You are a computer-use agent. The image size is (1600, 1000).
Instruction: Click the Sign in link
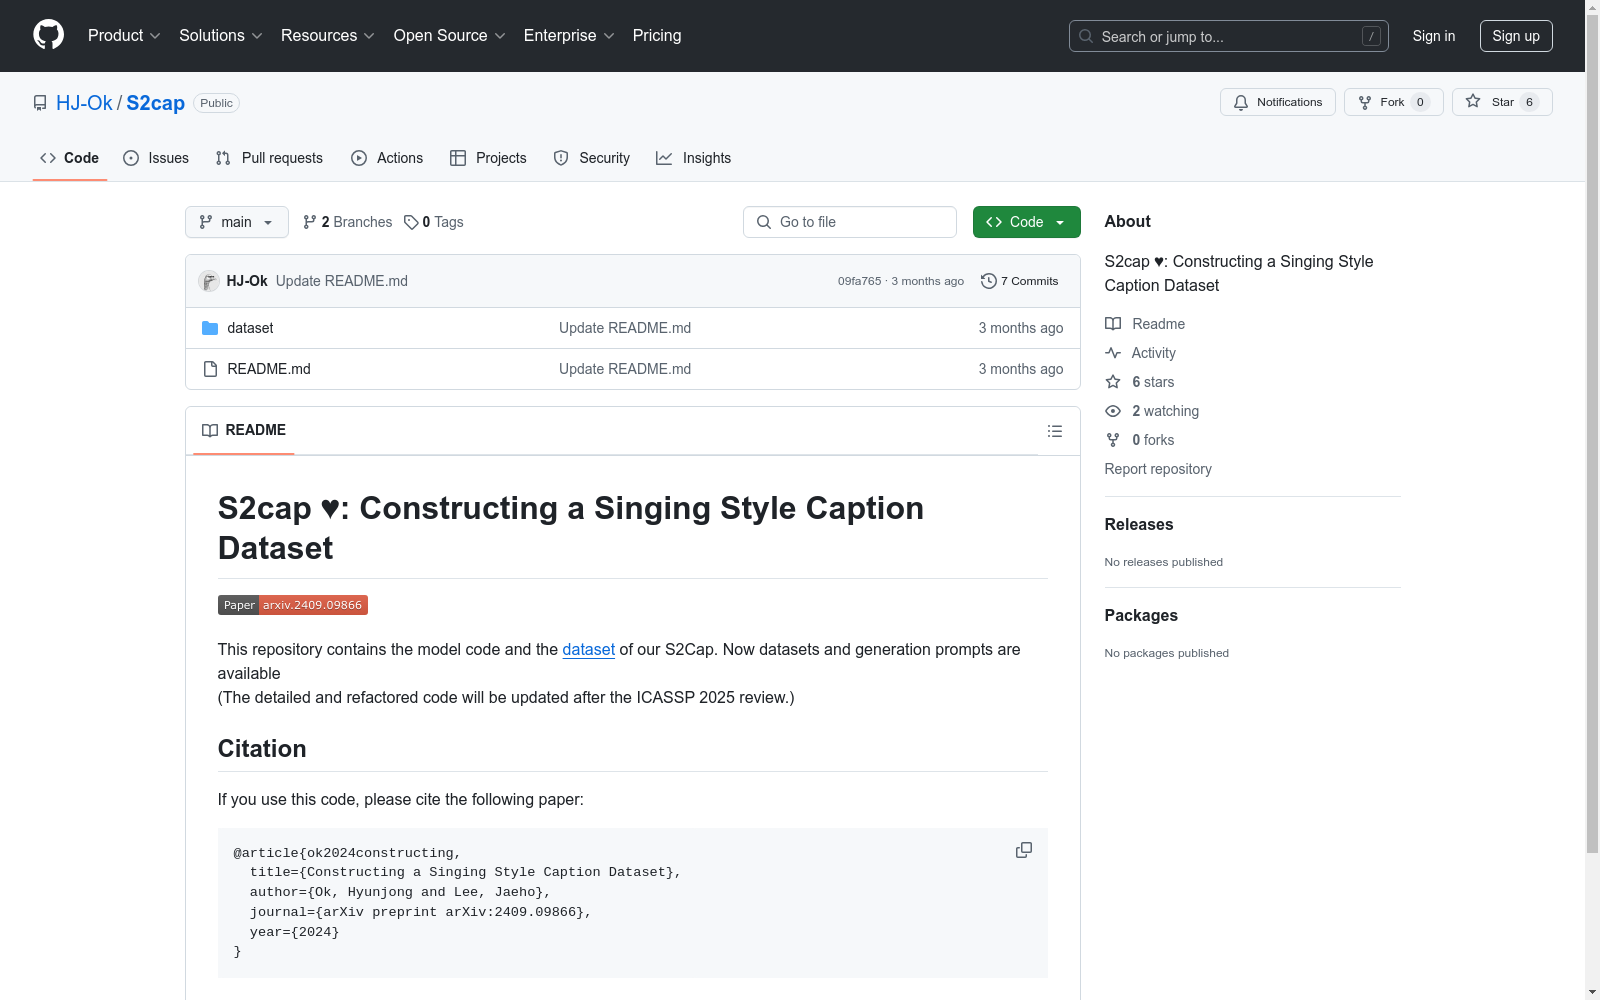click(1434, 36)
